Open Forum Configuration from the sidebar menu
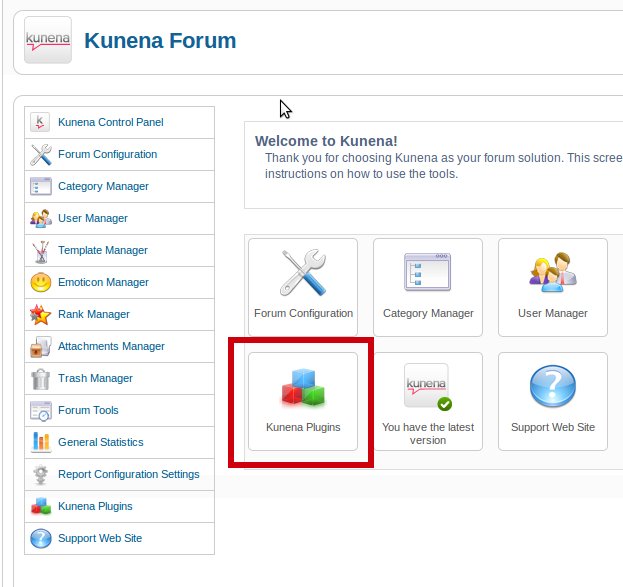 pos(107,154)
